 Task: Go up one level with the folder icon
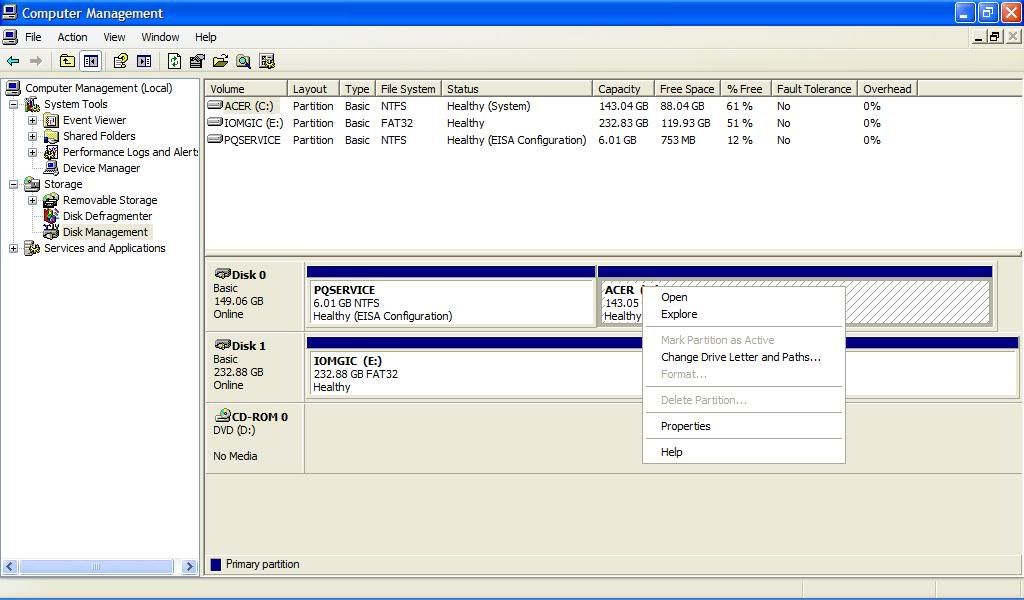click(67, 61)
